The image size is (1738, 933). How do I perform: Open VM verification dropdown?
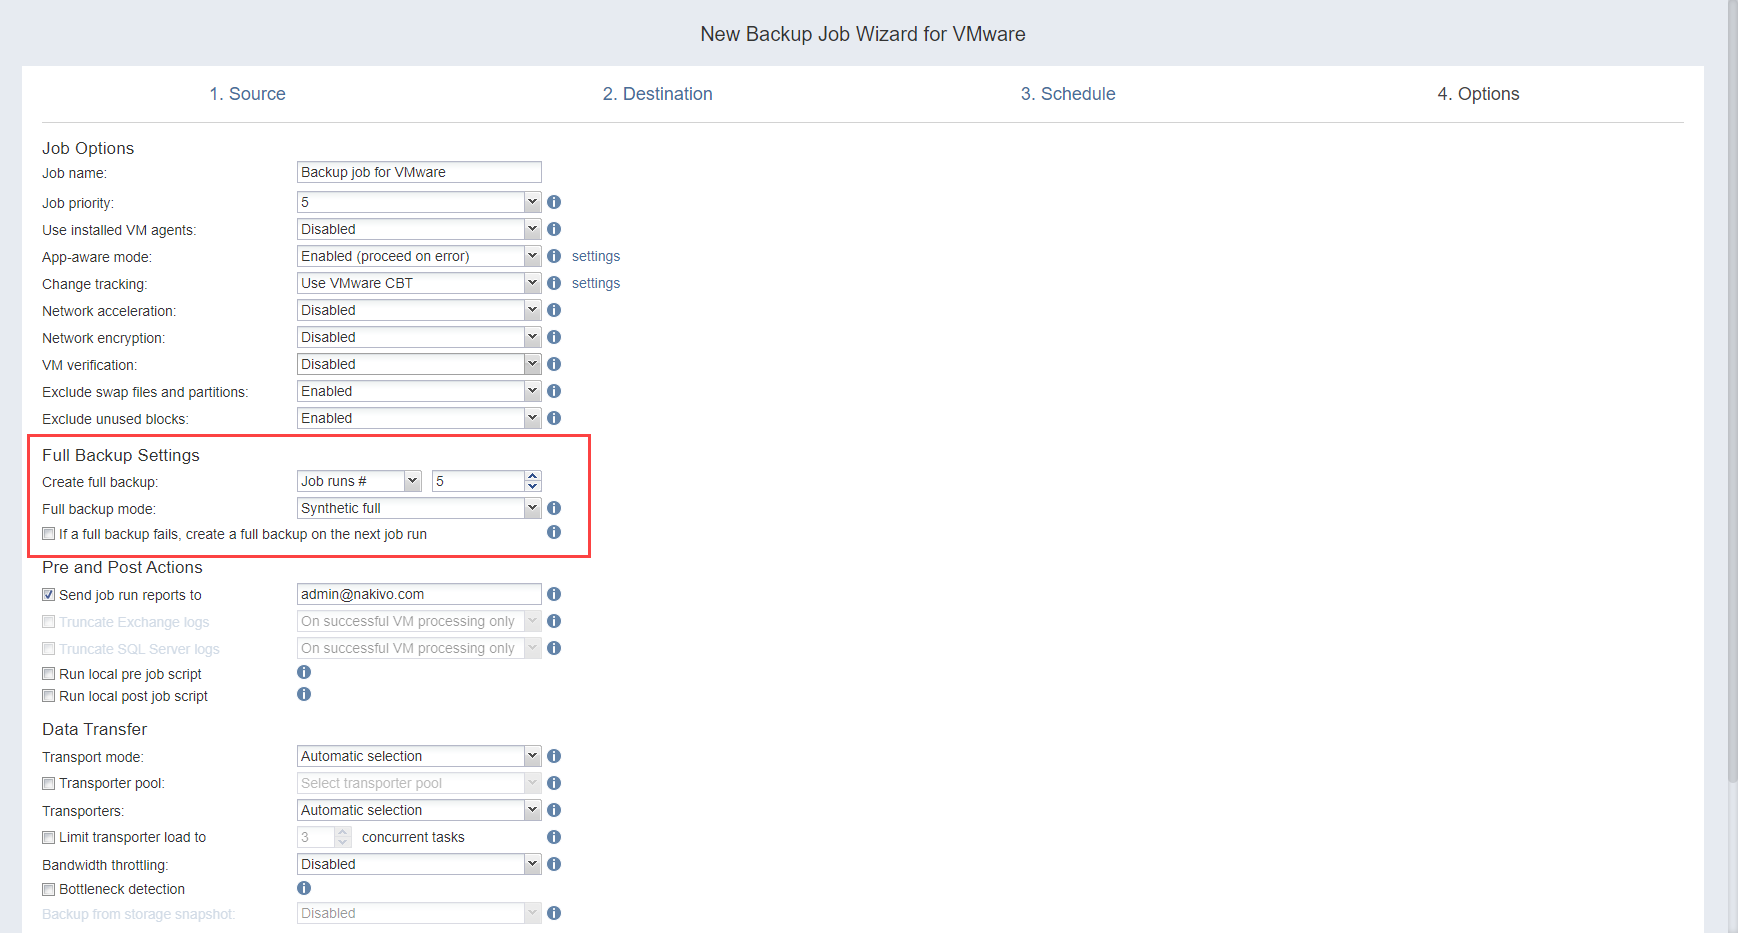point(419,364)
